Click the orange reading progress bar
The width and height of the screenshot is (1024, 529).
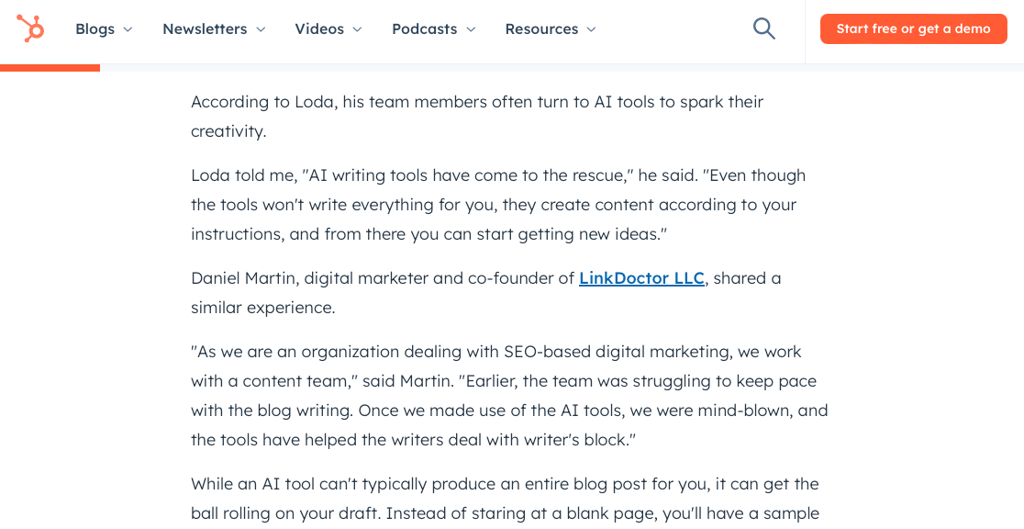click(50, 67)
